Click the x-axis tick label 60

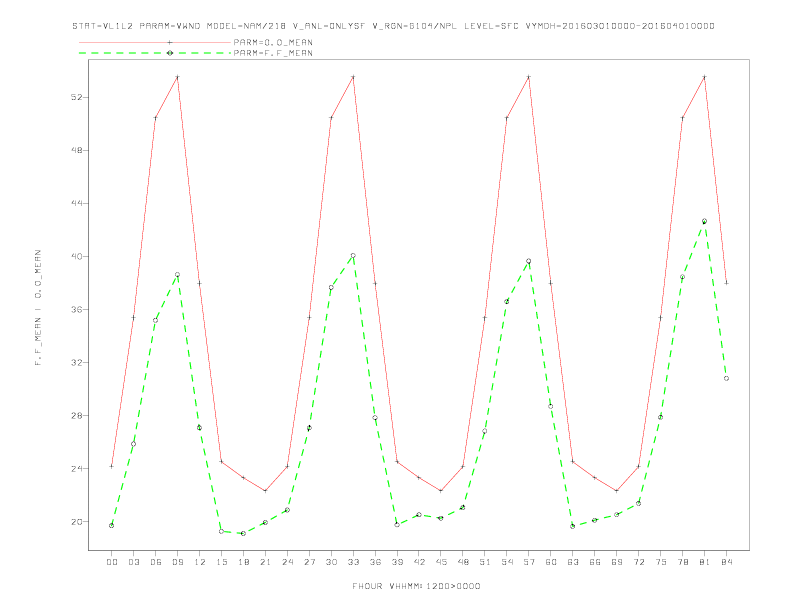(551, 562)
